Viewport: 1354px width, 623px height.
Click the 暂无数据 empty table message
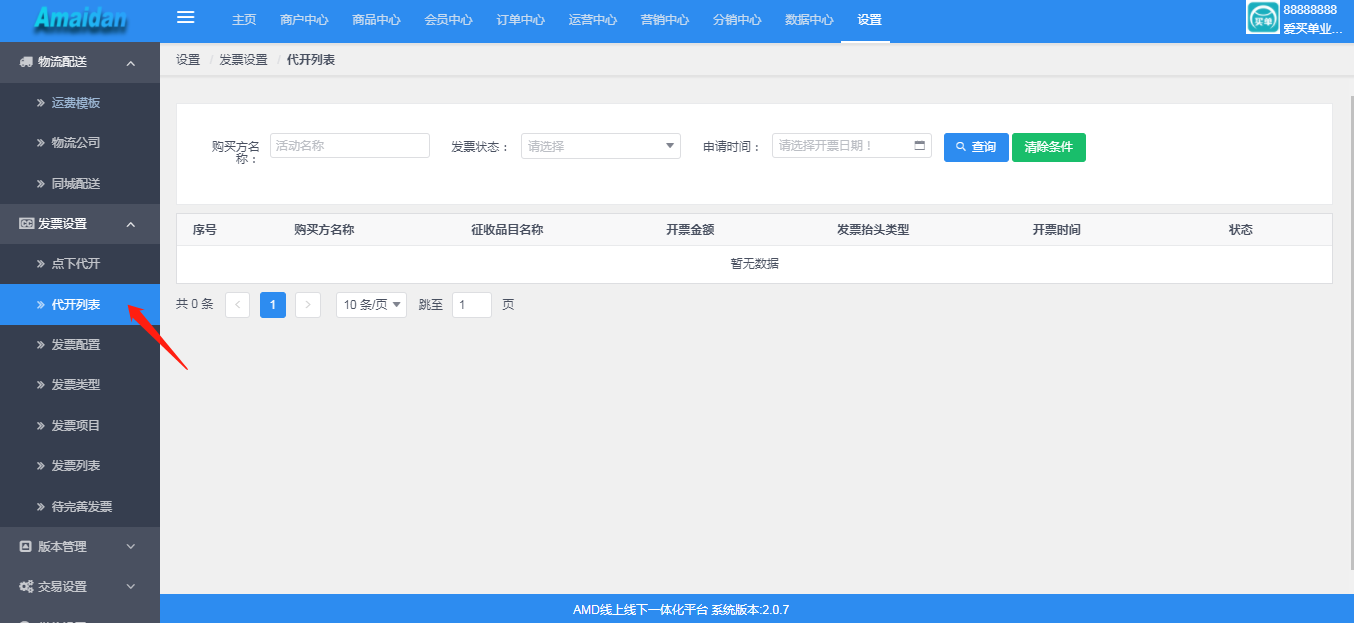(754, 264)
